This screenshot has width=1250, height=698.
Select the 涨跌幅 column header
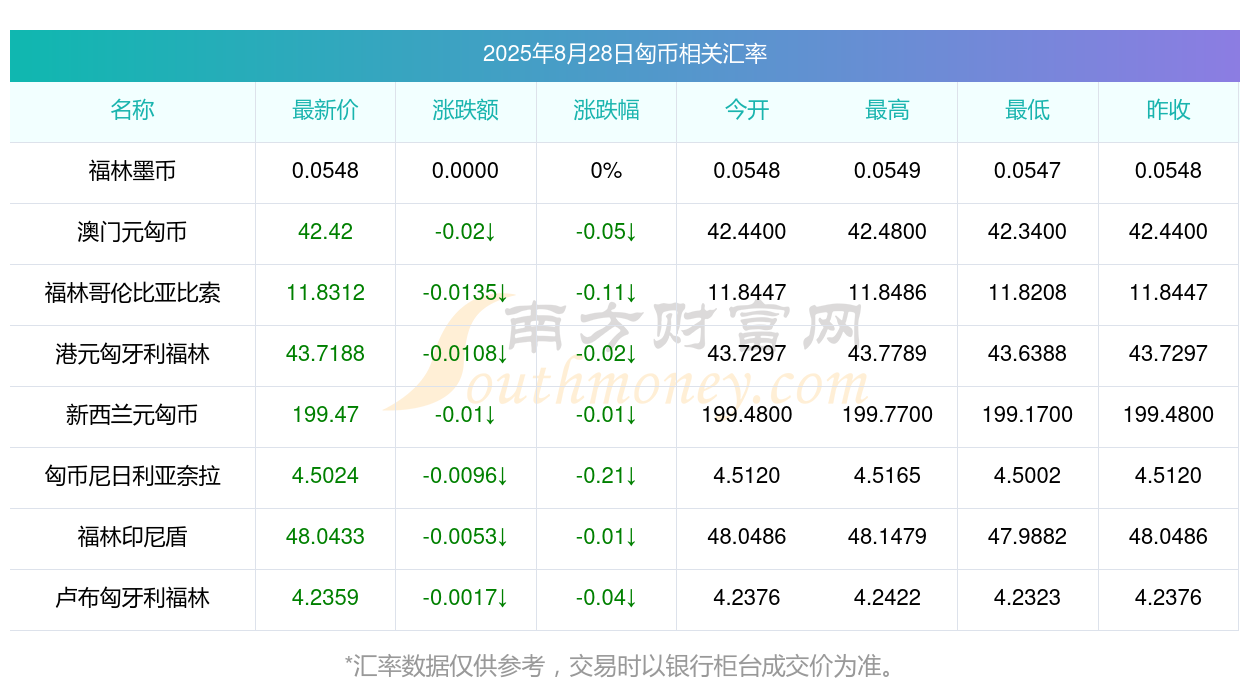pyautogui.click(x=606, y=110)
